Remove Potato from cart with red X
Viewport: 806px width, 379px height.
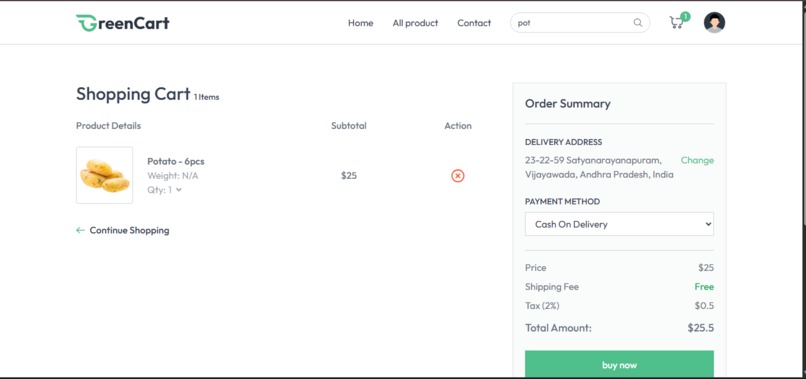(457, 176)
